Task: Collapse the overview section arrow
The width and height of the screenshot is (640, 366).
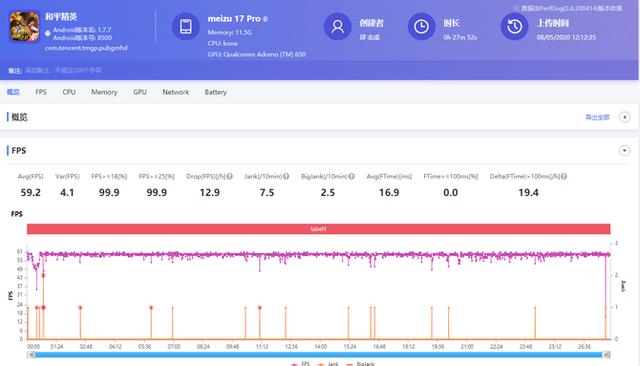Action: [624, 117]
